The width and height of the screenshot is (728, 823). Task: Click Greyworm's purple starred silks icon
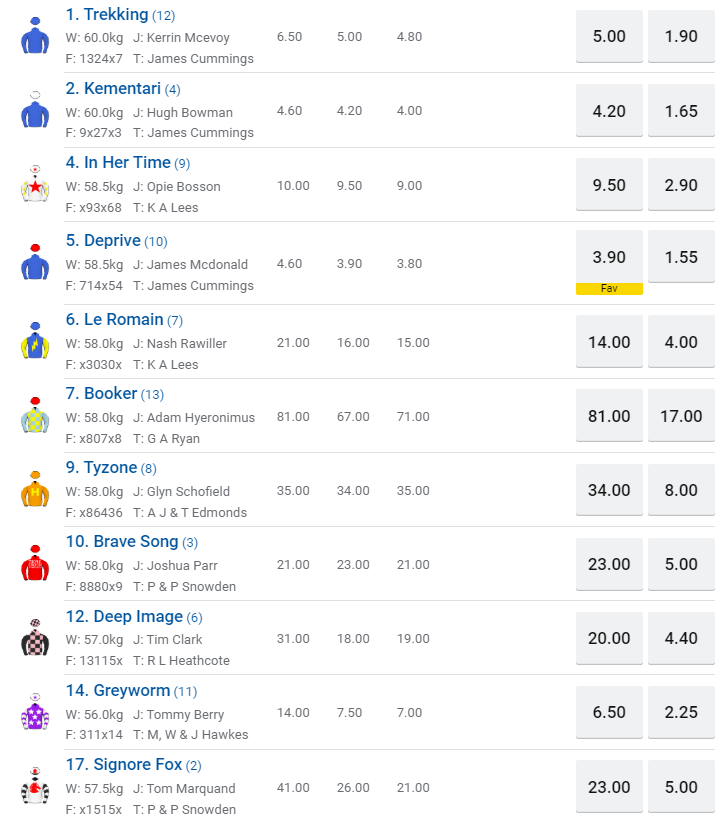point(35,712)
